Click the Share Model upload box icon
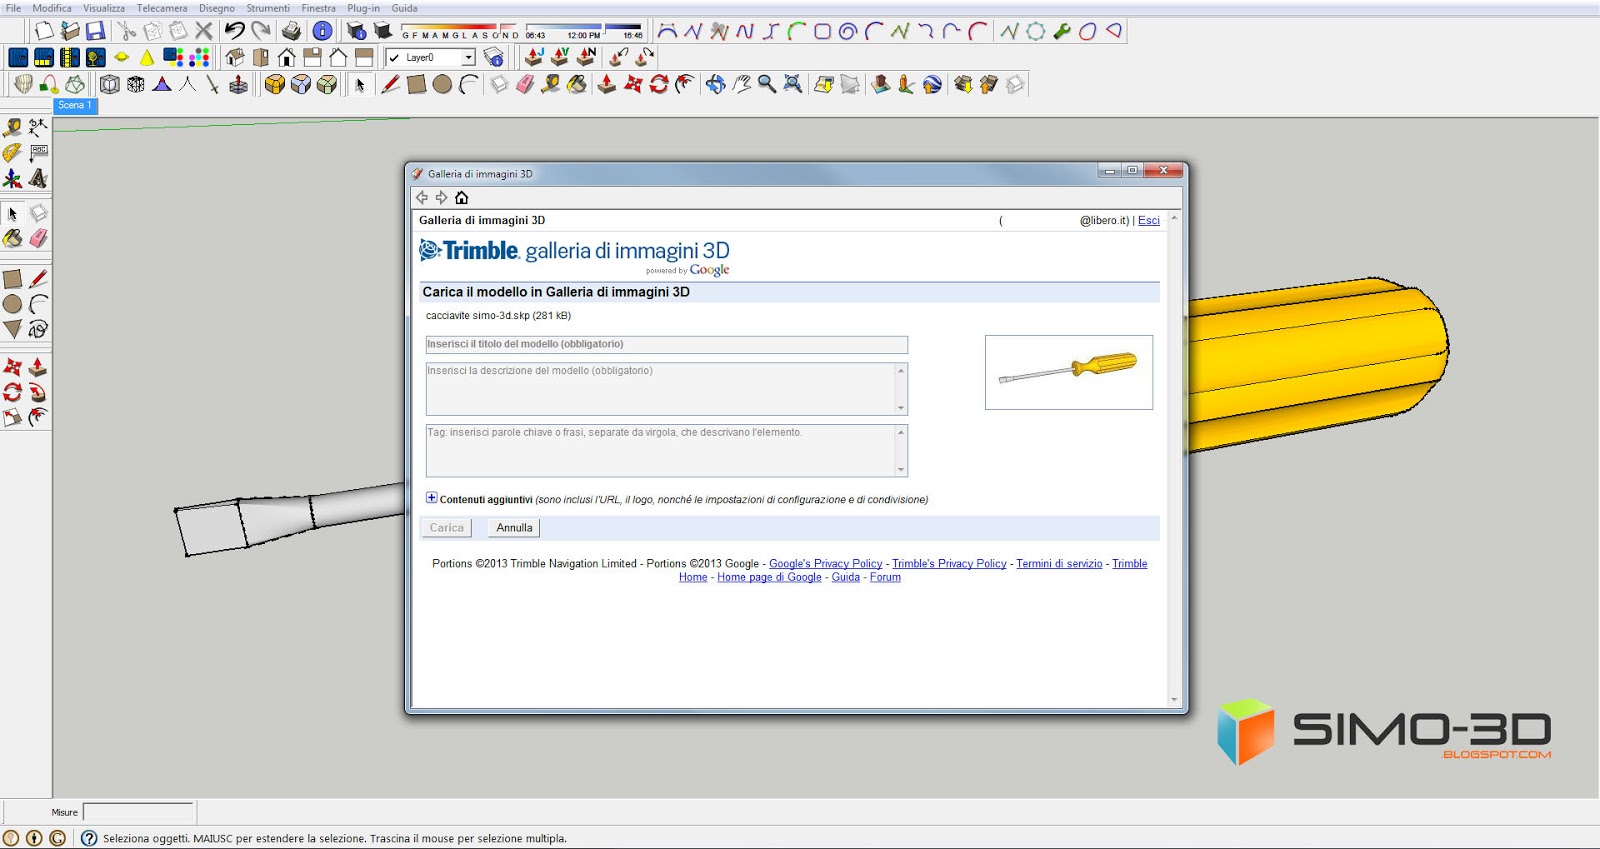This screenshot has height=849, width=1600. pos(989,85)
